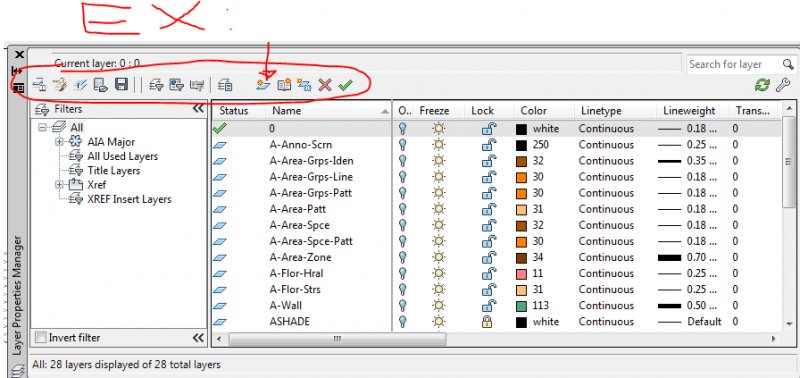Click the Layer Standards checkmark icon
The height and width of the screenshot is (378, 800).
(x=80, y=85)
